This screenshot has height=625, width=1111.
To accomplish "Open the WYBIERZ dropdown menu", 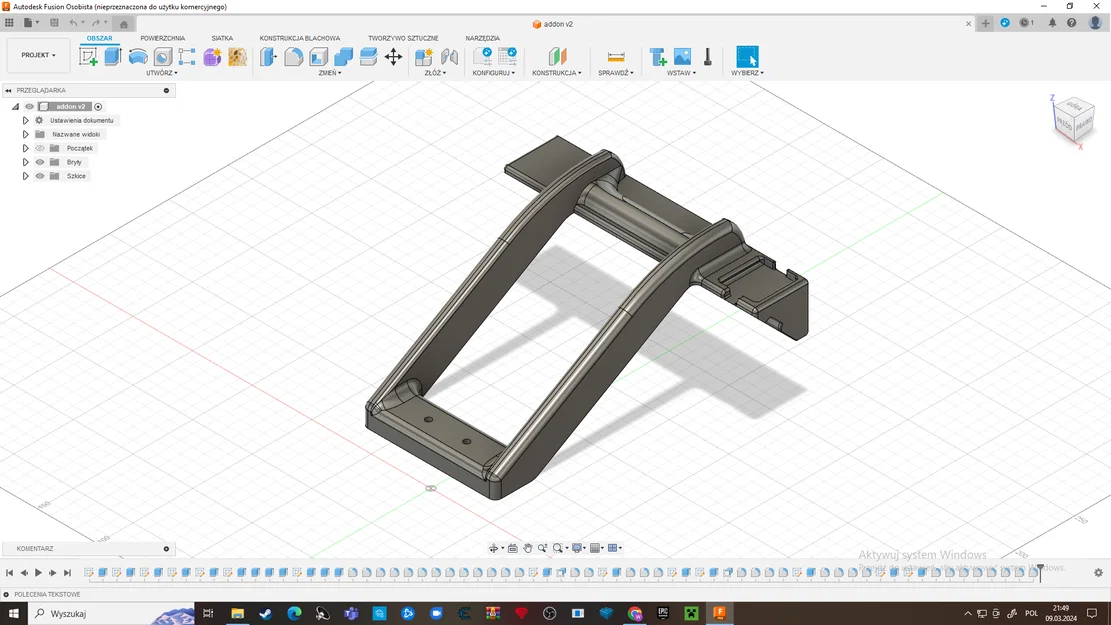I will point(748,73).
